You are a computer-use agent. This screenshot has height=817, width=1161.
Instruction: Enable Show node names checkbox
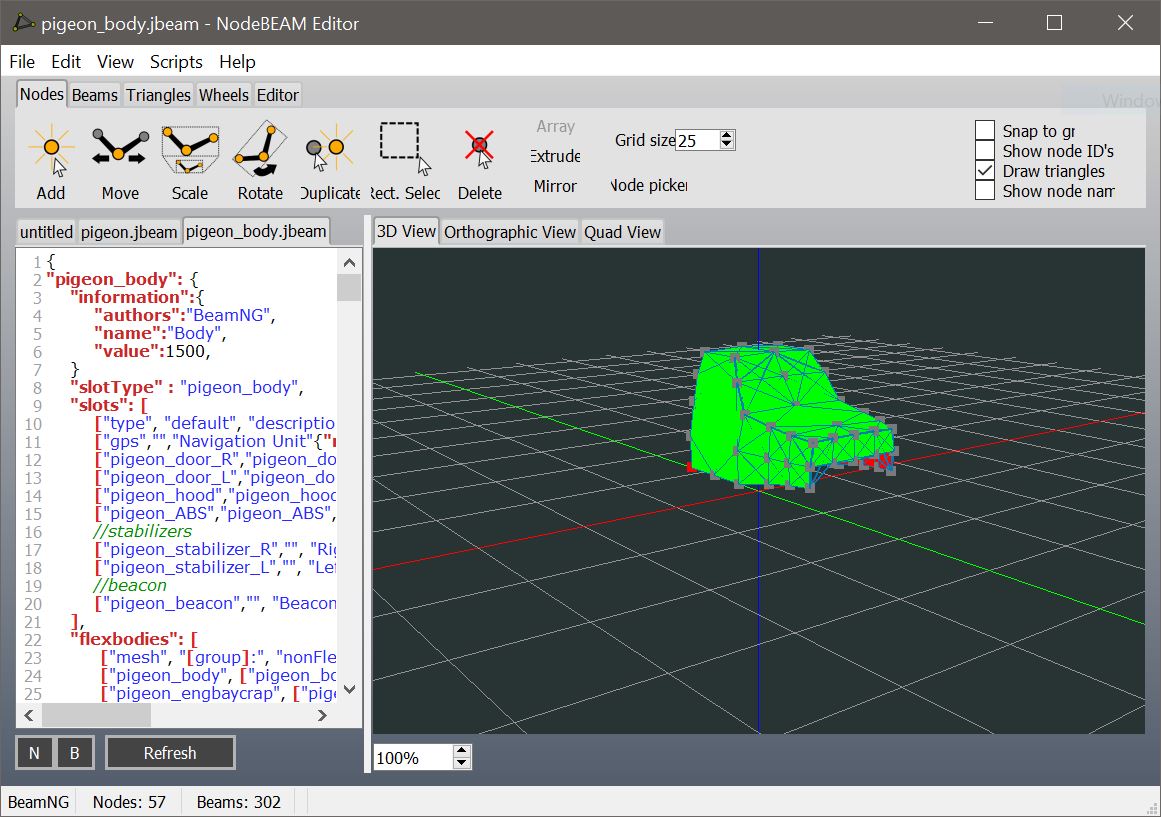pos(985,190)
